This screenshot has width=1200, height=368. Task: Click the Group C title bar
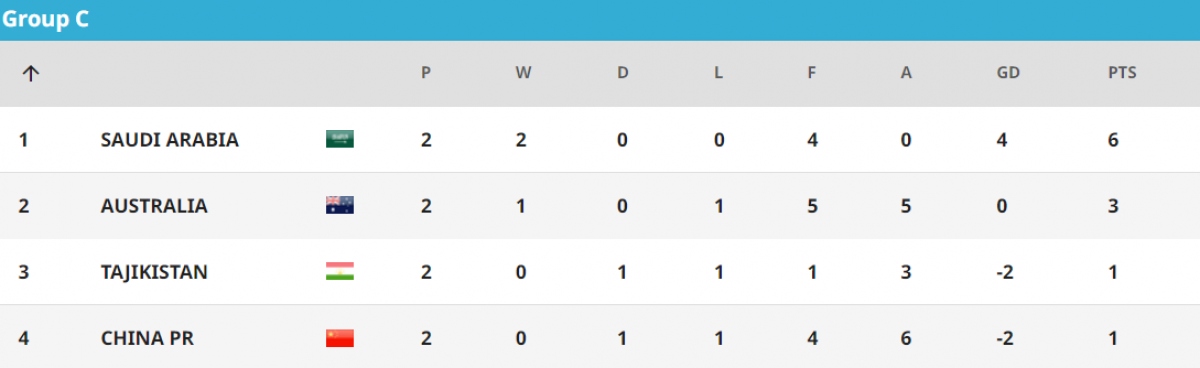tap(600, 20)
